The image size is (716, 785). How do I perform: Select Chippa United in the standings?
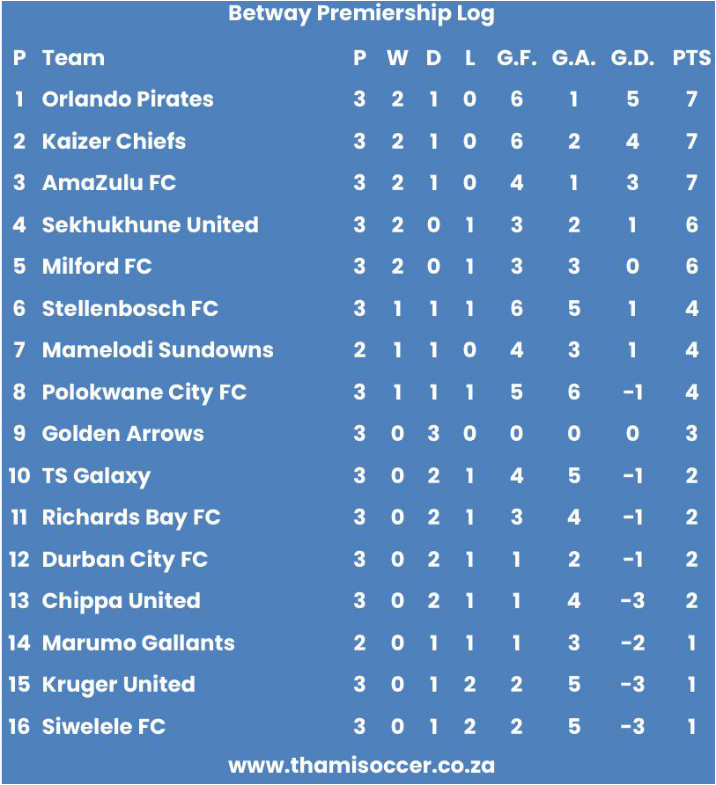tap(121, 601)
